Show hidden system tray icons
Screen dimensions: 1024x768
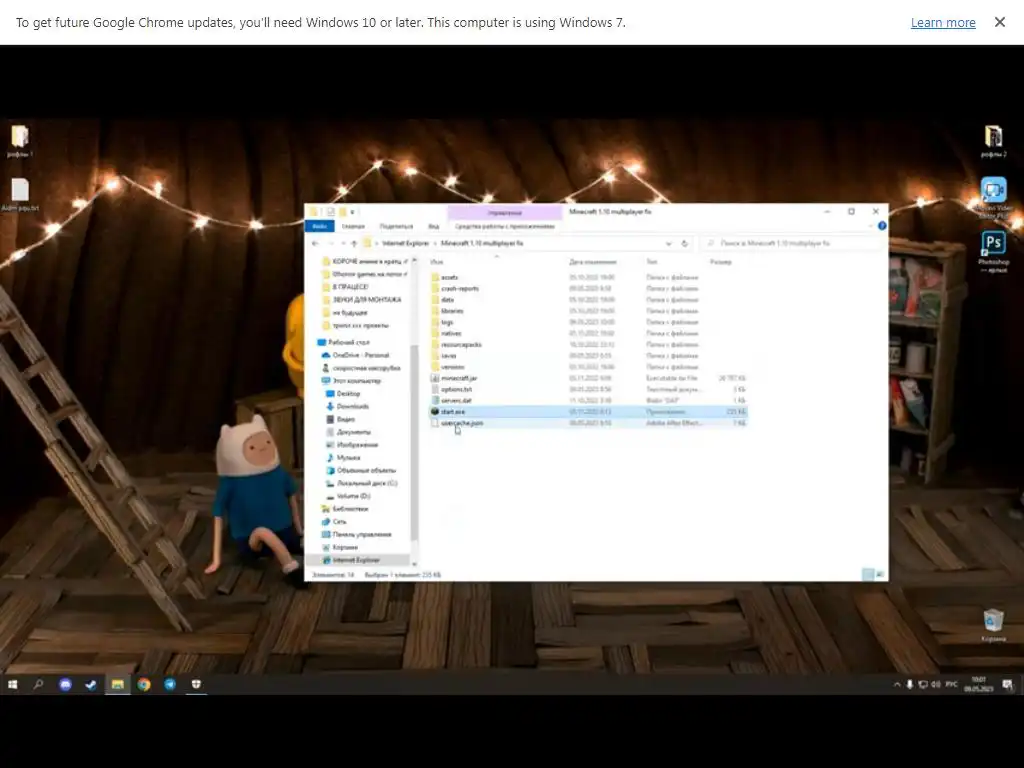897,684
